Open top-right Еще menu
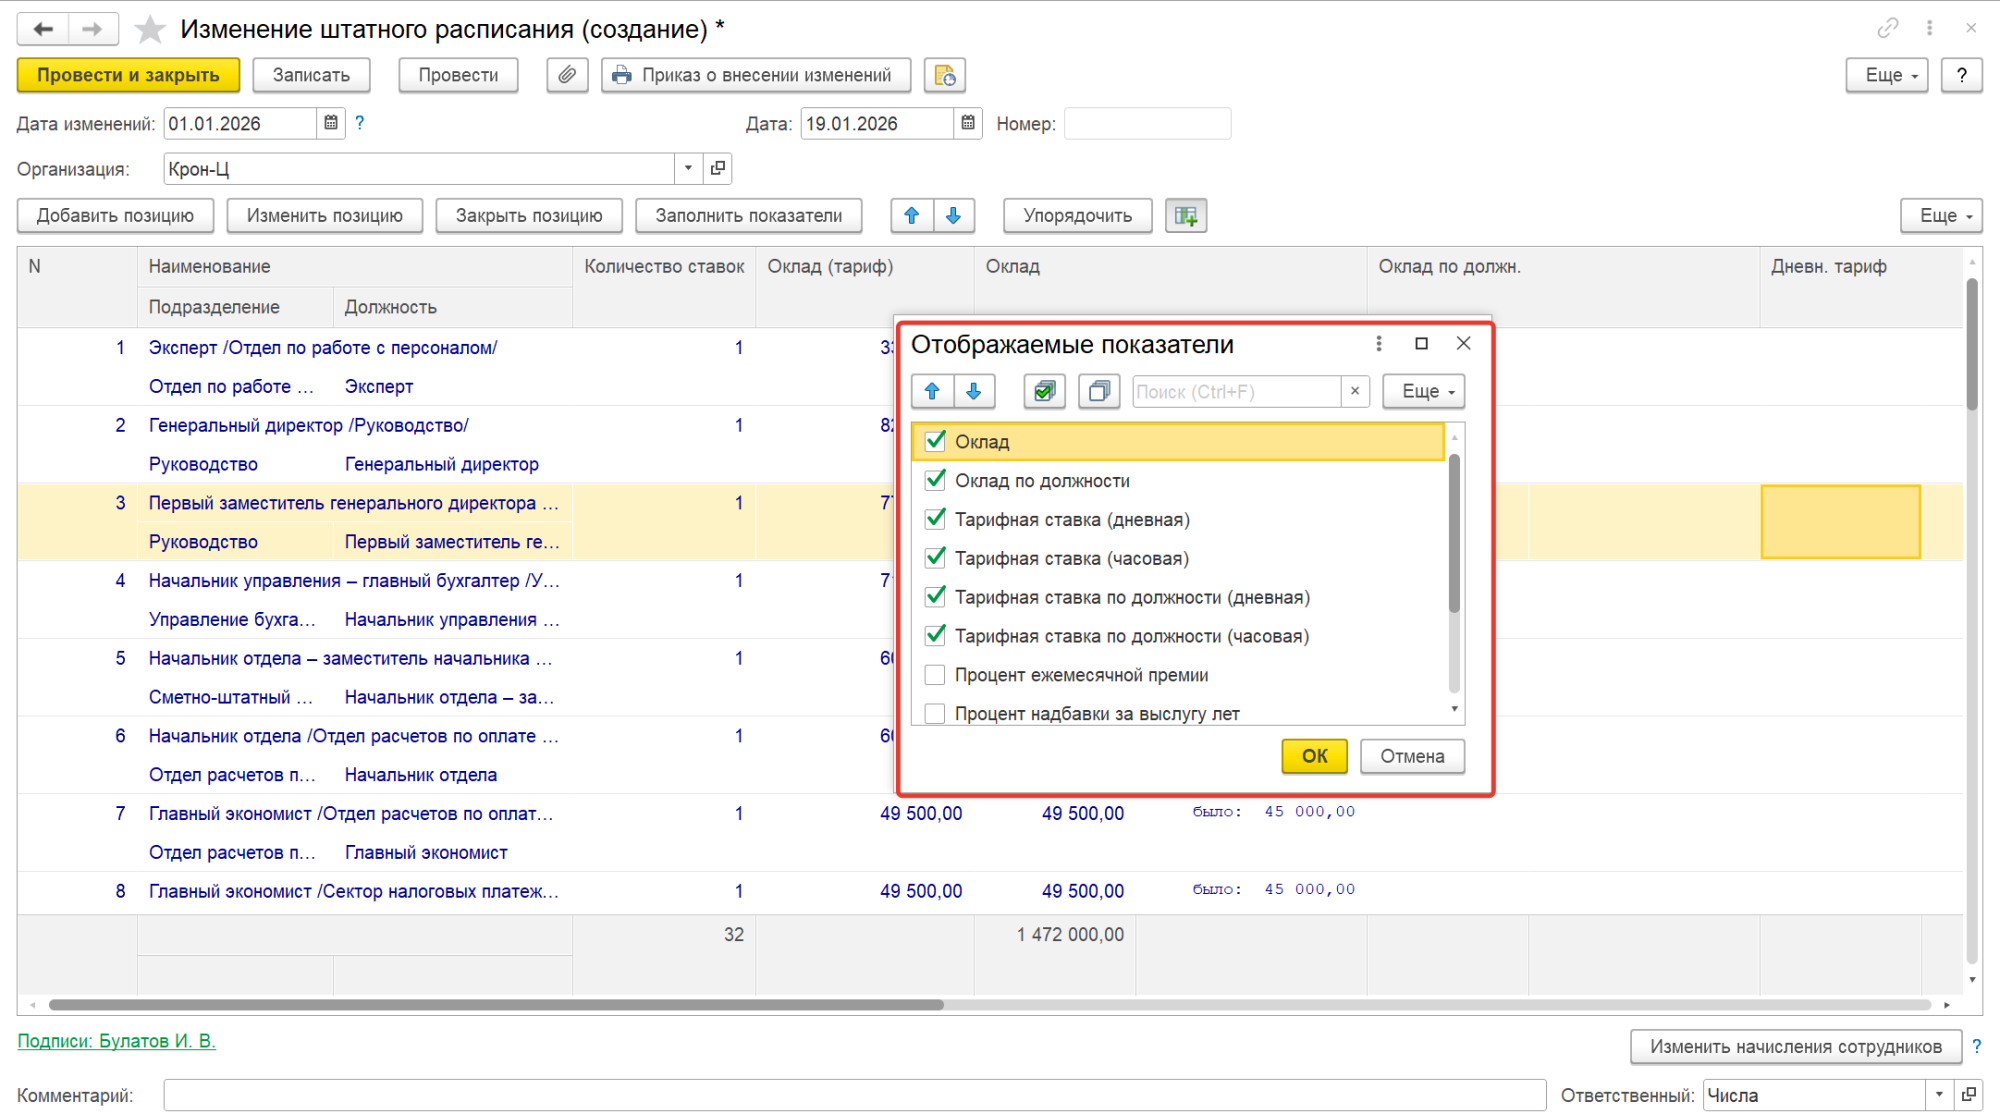 point(1886,75)
